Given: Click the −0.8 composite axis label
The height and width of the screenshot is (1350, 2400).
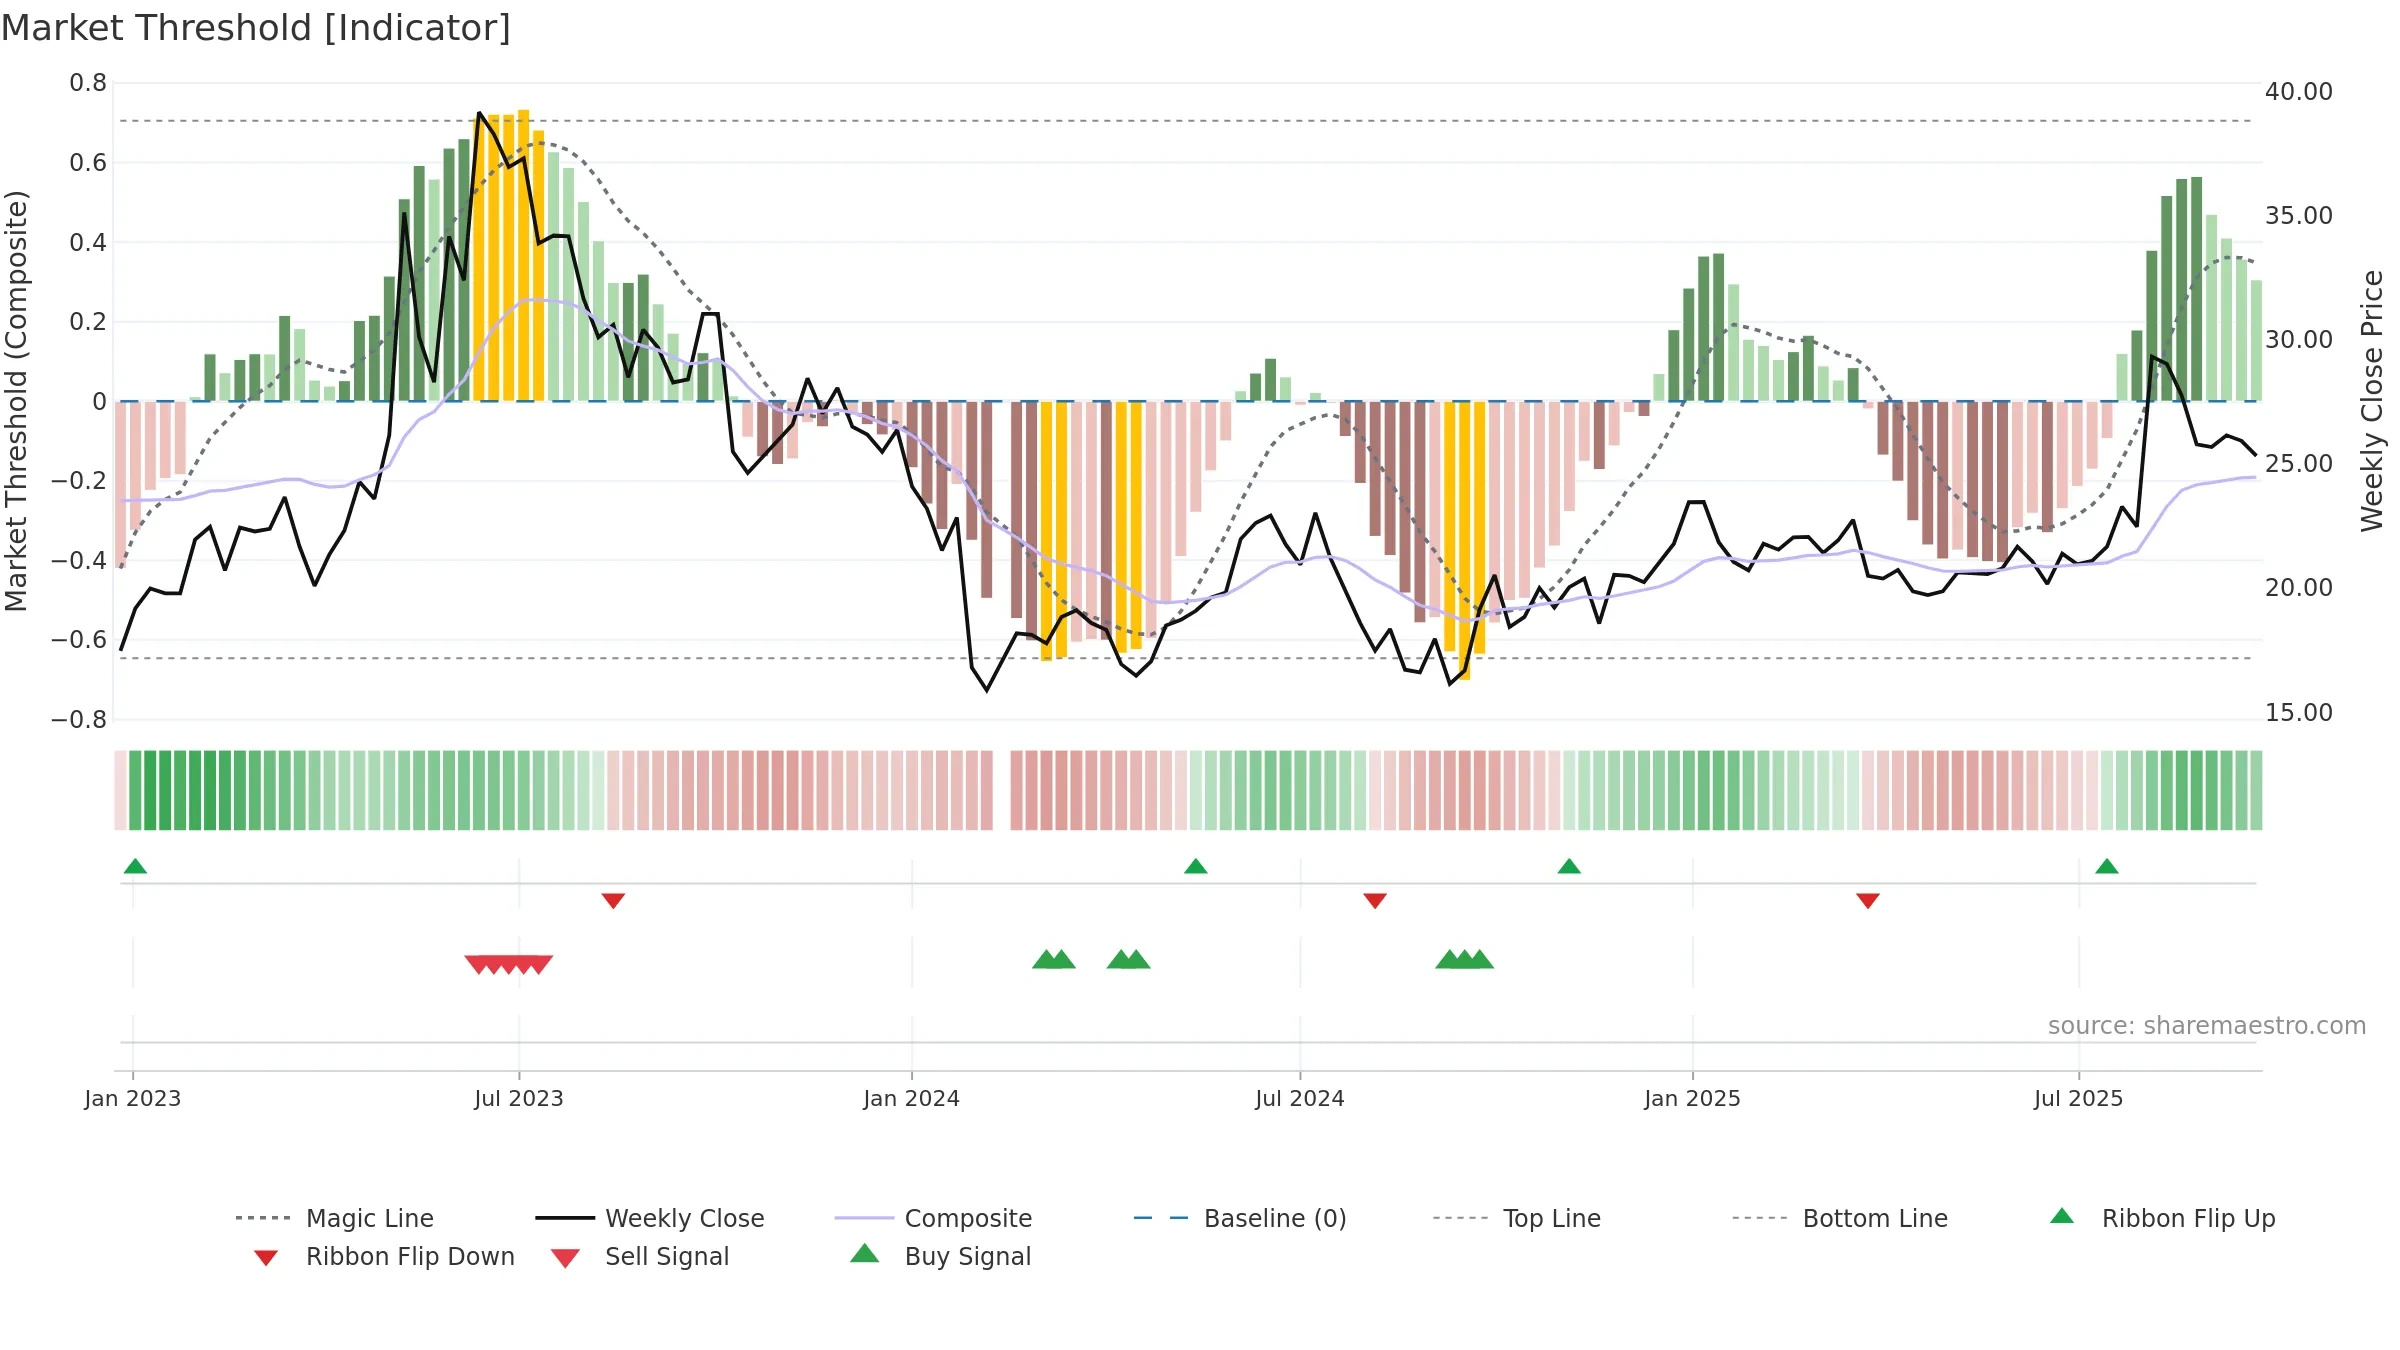Looking at the screenshot, I should point(79,720).
